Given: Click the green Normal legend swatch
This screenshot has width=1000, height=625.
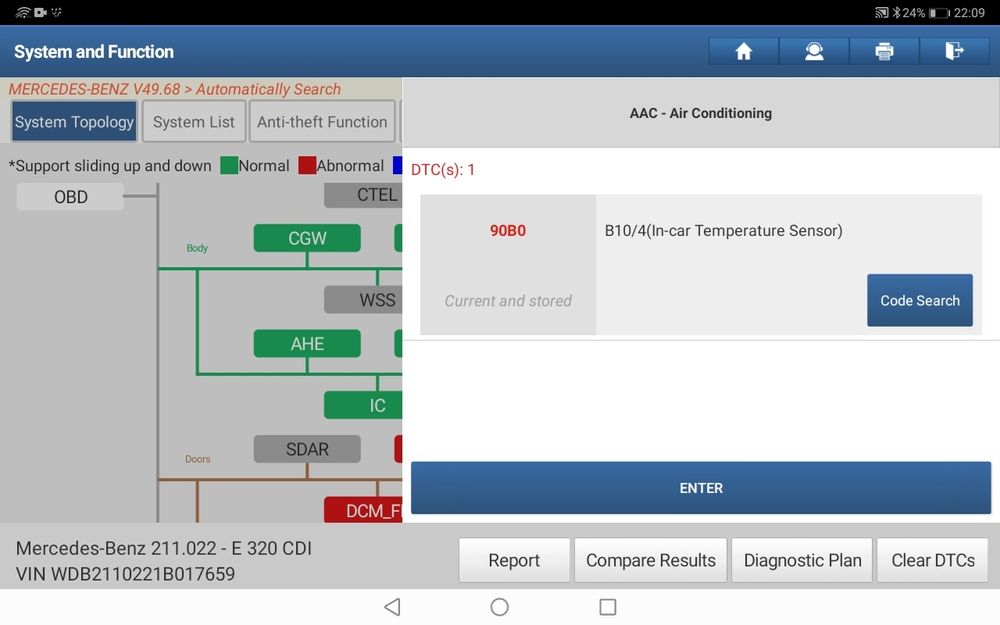Looking at the screenshot, I should (x=229, y=166).
